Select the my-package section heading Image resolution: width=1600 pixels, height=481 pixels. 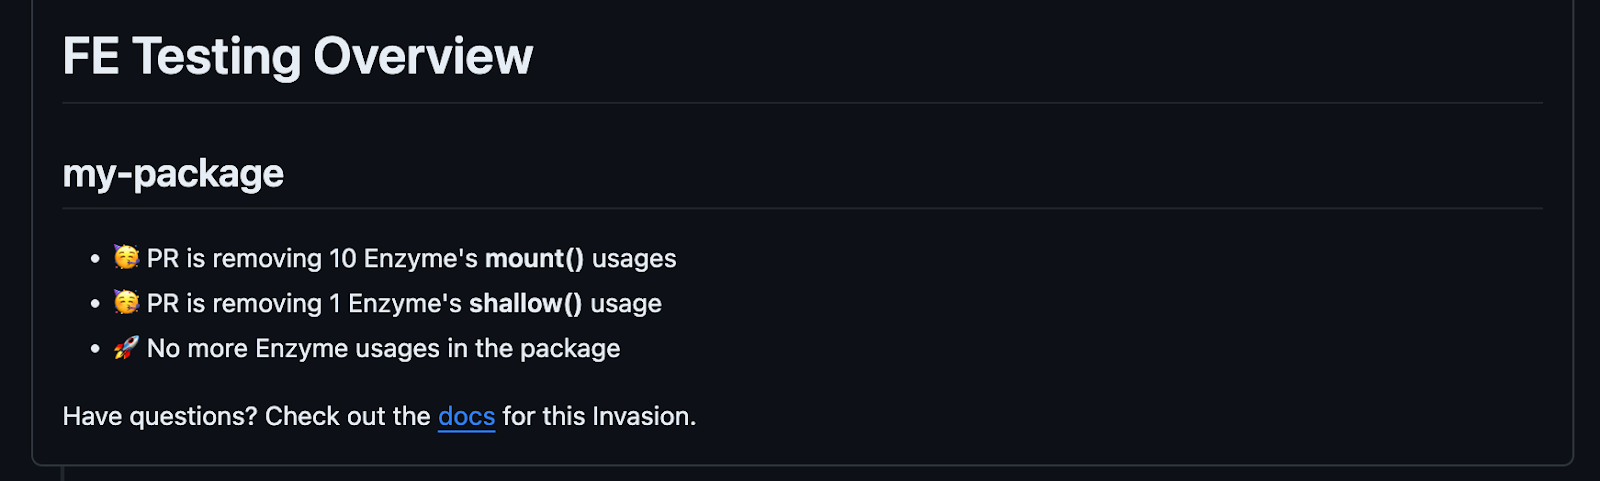pos(173,174)
